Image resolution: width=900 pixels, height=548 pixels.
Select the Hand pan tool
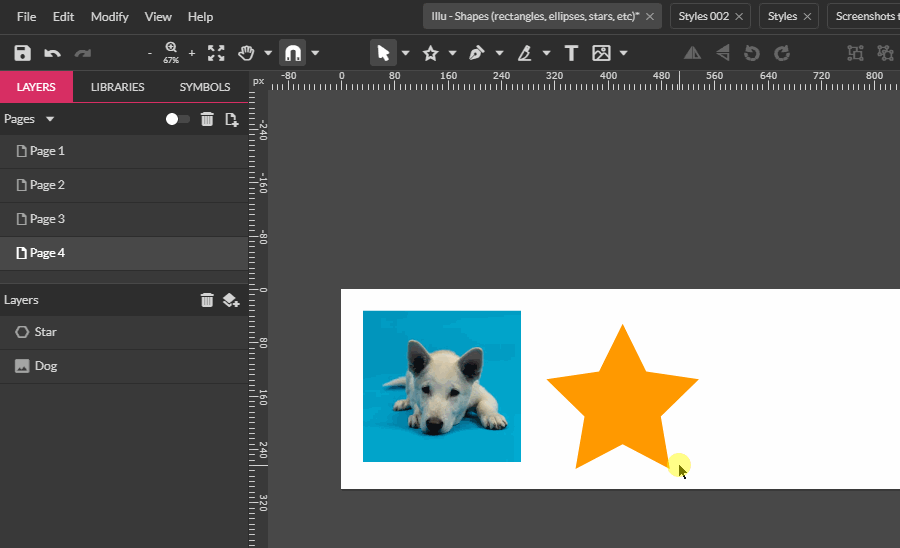pyautogui.click(x=246, y=53)
